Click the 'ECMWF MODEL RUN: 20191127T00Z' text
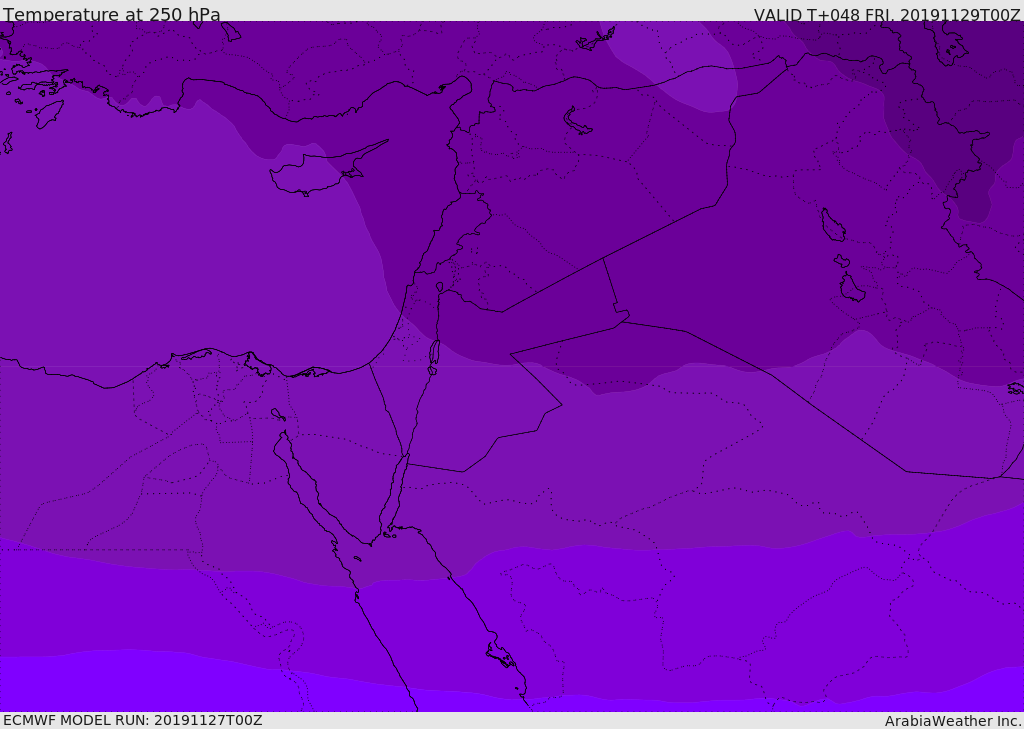This screenshot has height=729, width=1024. coord(133,720)
